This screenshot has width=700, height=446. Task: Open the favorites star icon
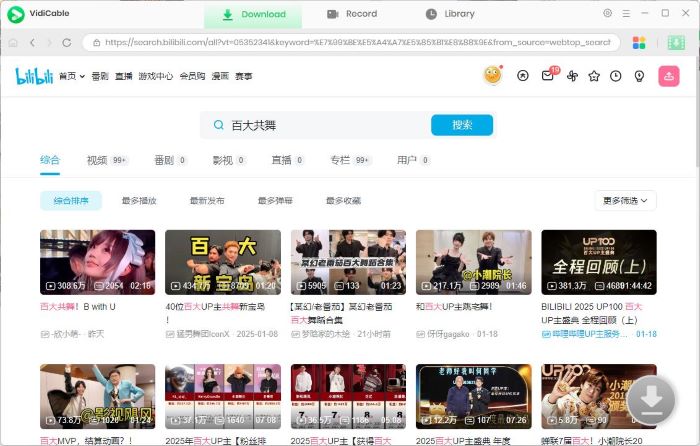tap(594, 76)
